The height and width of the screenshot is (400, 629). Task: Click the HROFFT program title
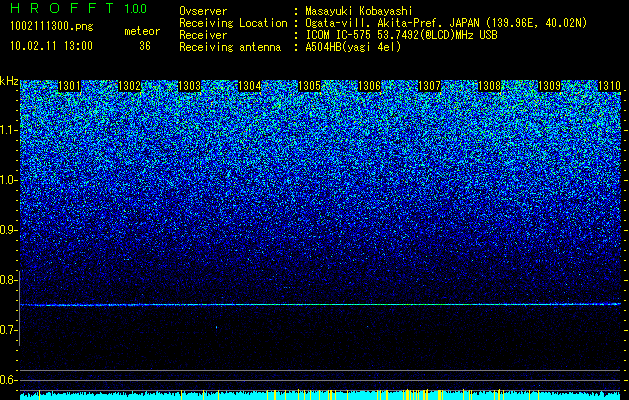point(63,8)
